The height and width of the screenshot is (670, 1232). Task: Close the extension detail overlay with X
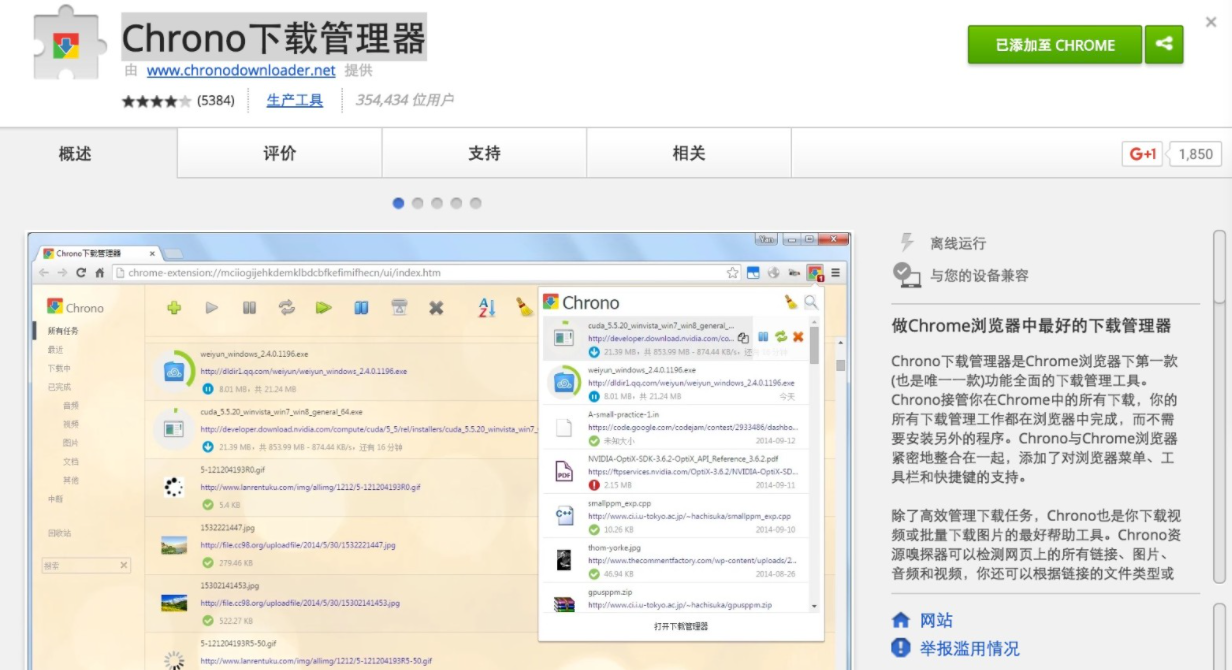coord(1211,23)
